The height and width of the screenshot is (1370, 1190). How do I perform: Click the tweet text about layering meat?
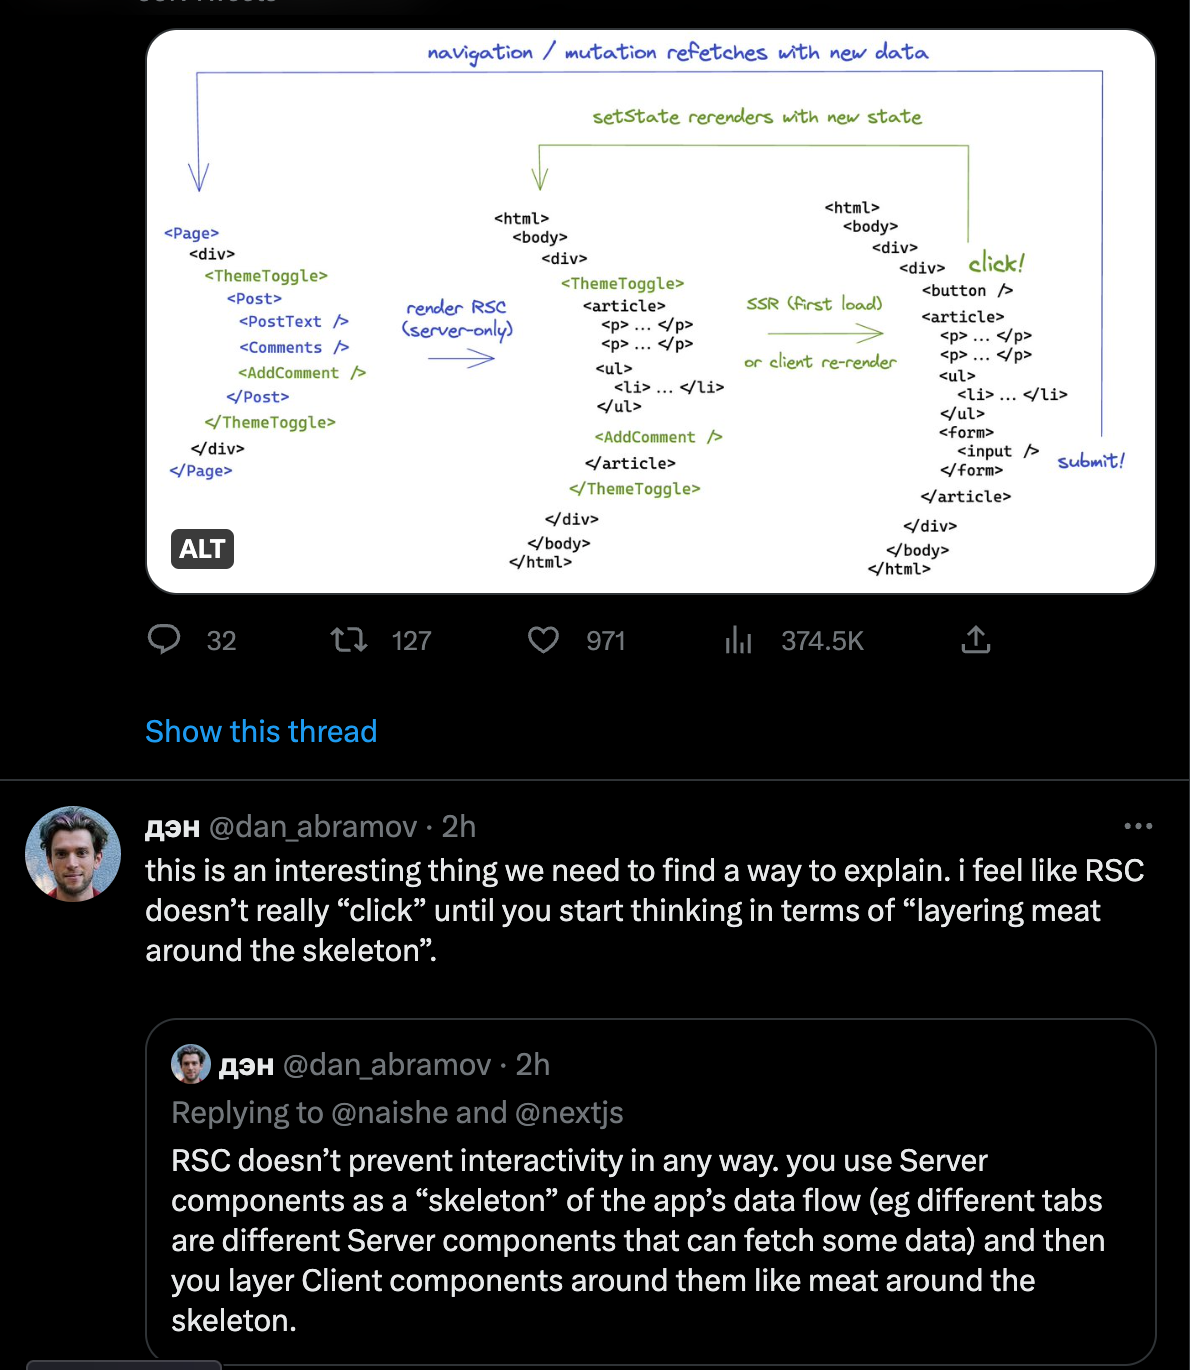point(644,910)
